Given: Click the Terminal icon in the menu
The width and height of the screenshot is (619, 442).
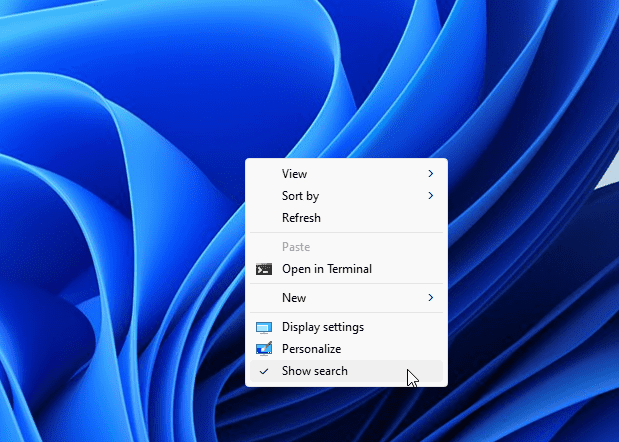Looking at the screenshot, I should (x=264, y=269).
